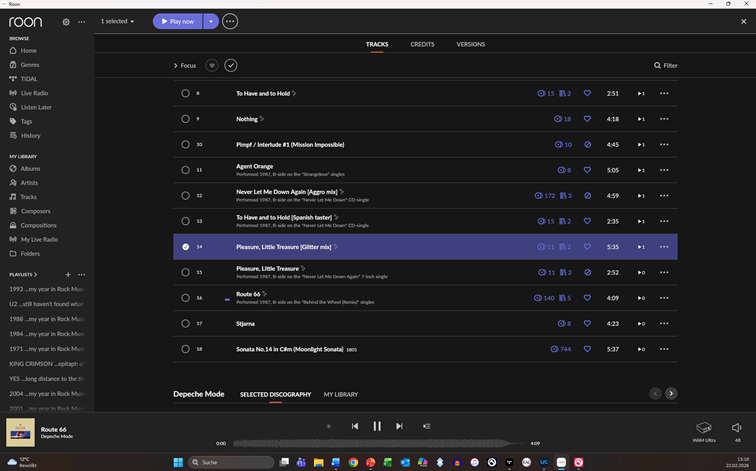Open the '1 selected' dropdown
This screenshot has height=471, width=756.
(x=117, y=21)
